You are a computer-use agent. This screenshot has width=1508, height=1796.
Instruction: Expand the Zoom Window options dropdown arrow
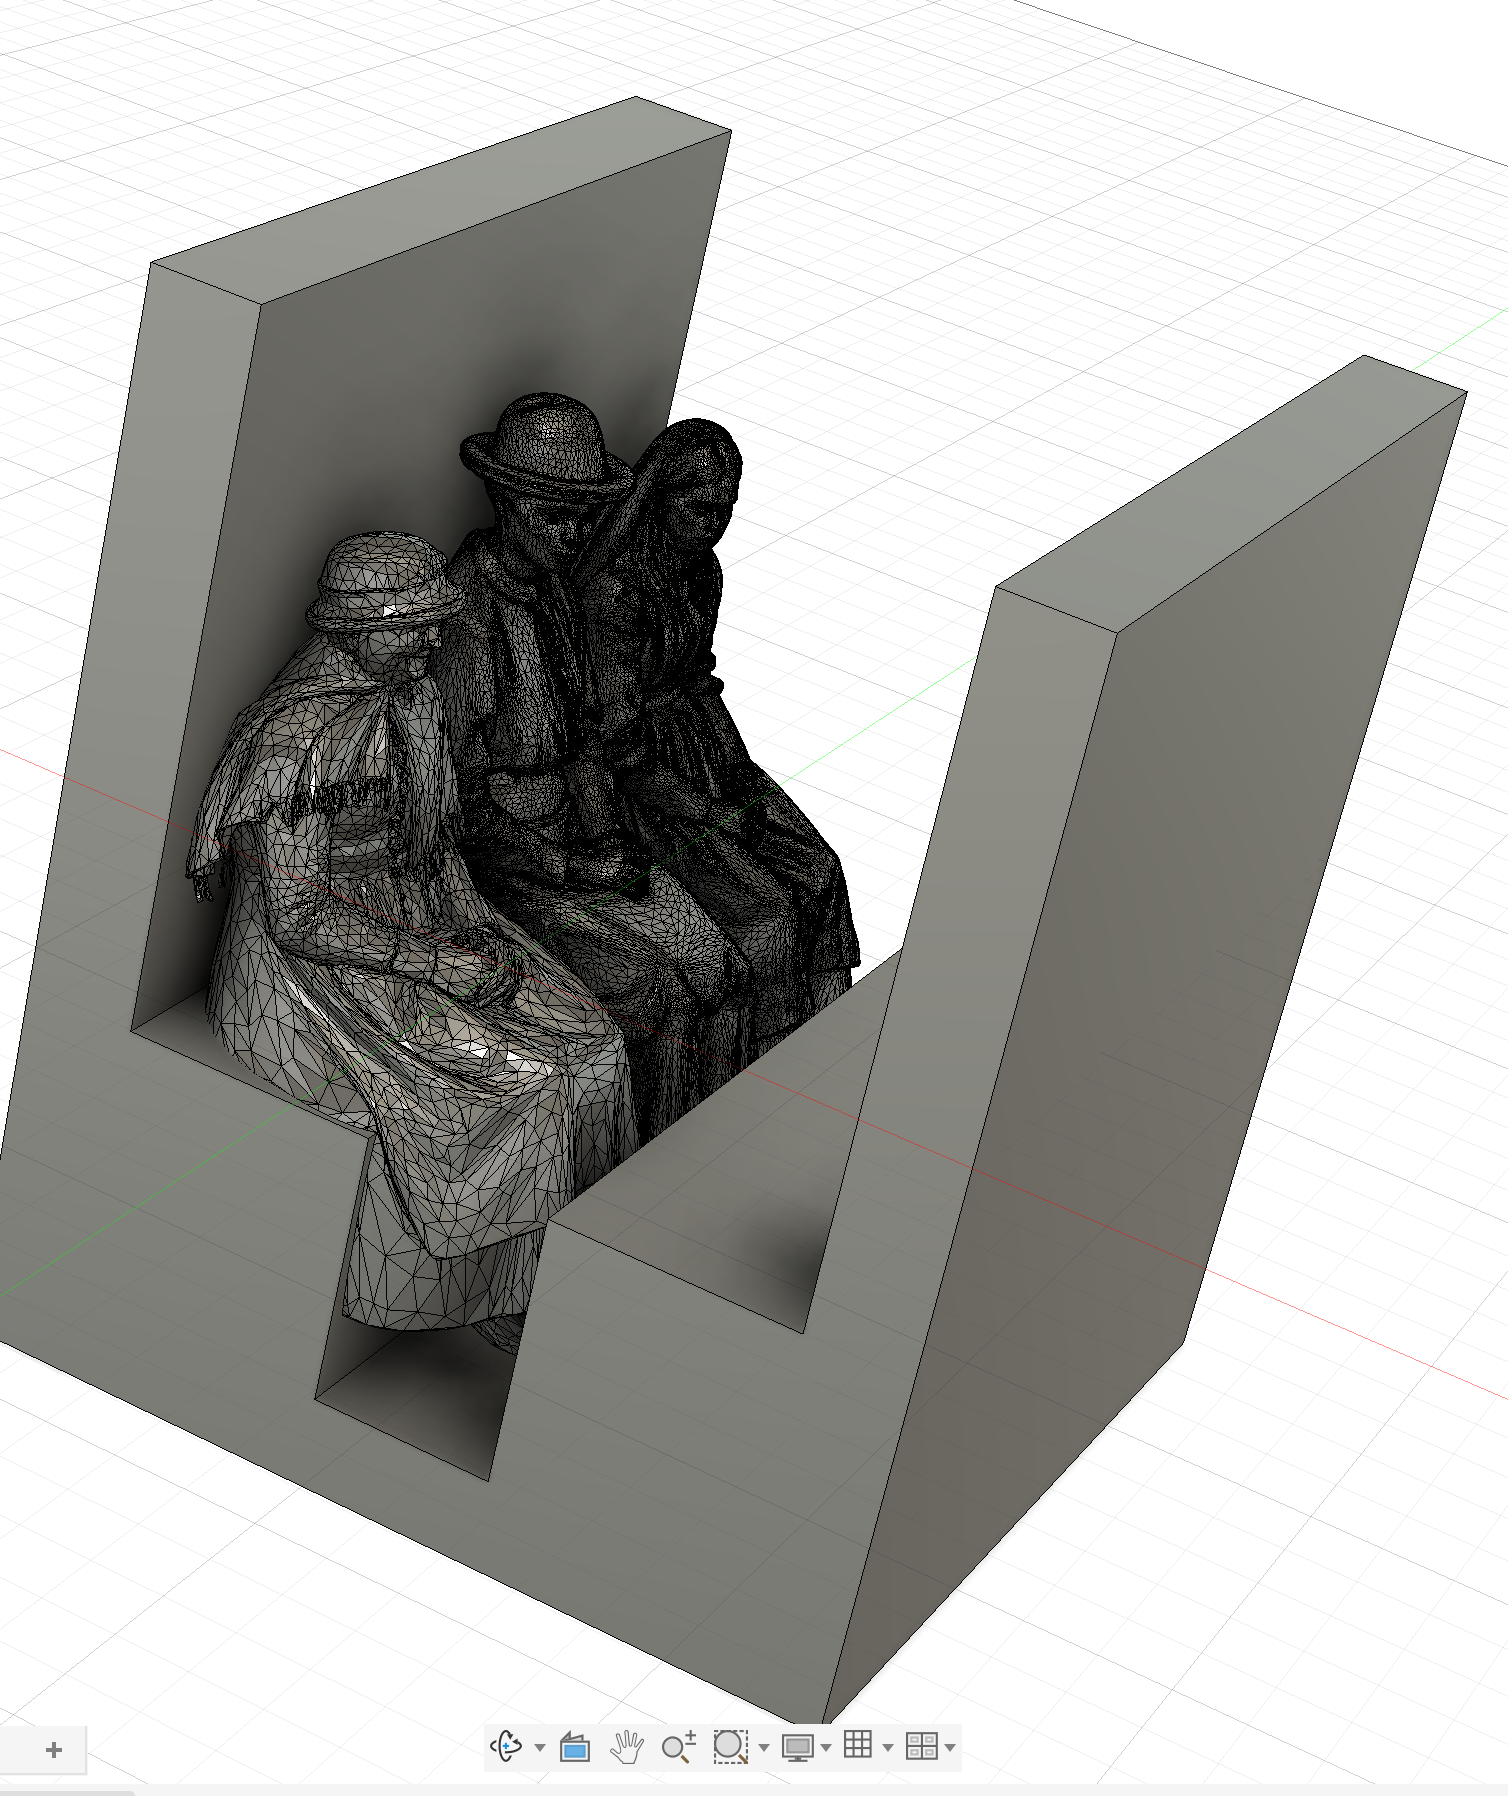tap(764, 1748)
